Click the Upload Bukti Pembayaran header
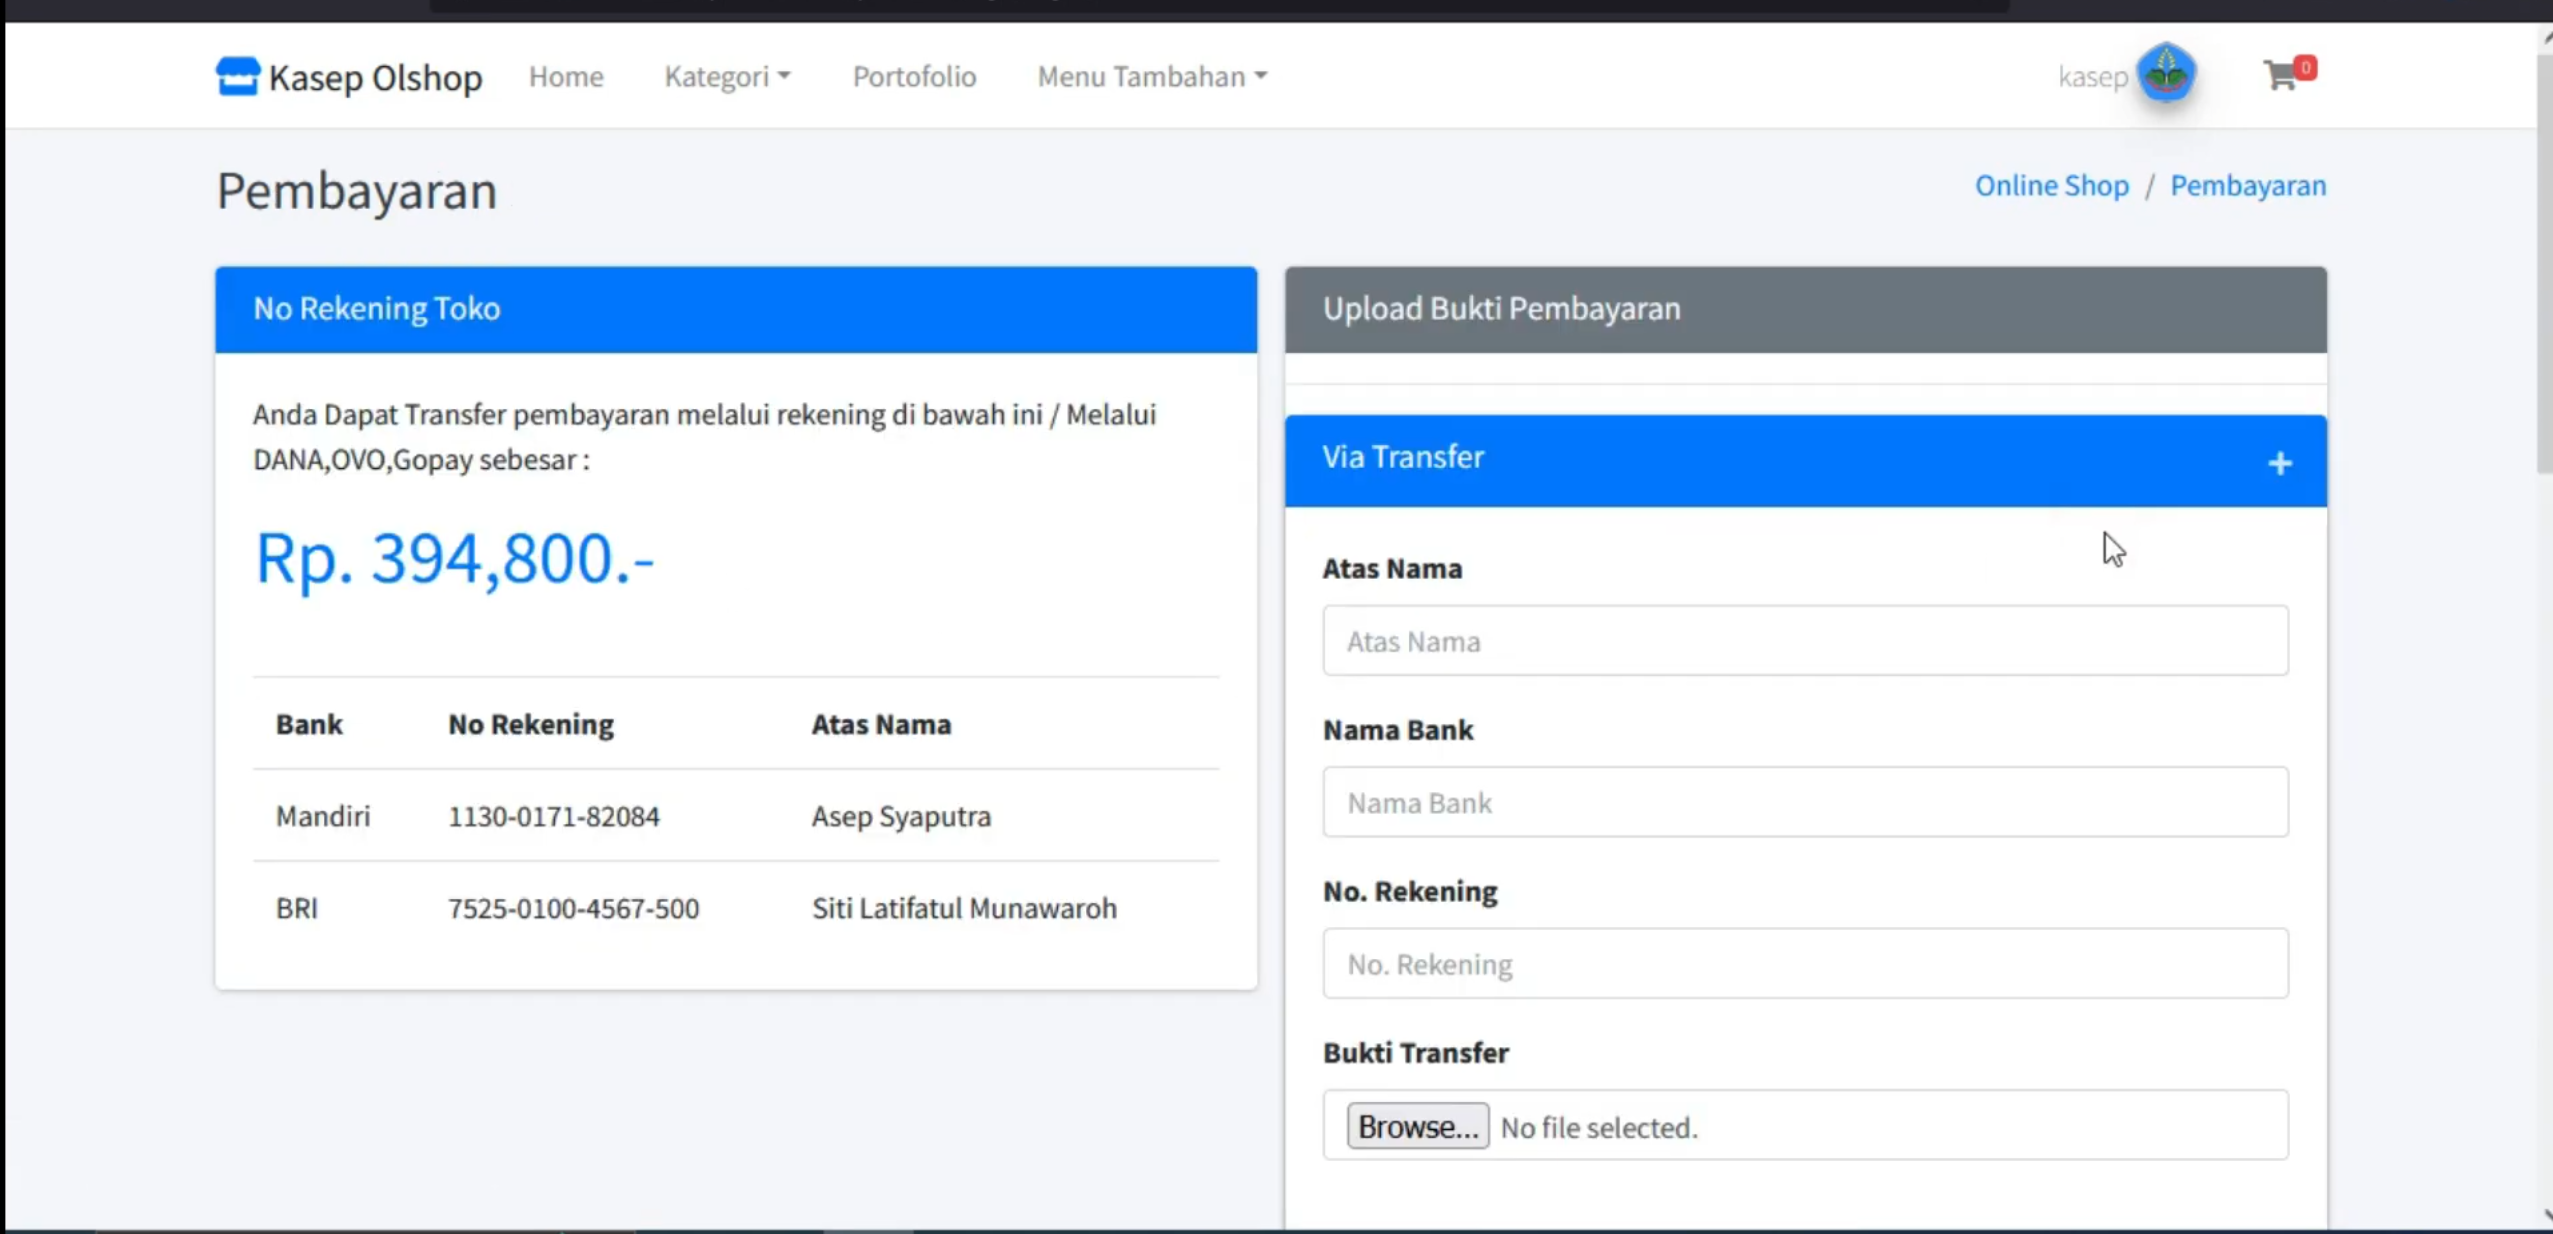Image resolution: width=2553 pixels, height=1234 pixels. coord(1805,309)
